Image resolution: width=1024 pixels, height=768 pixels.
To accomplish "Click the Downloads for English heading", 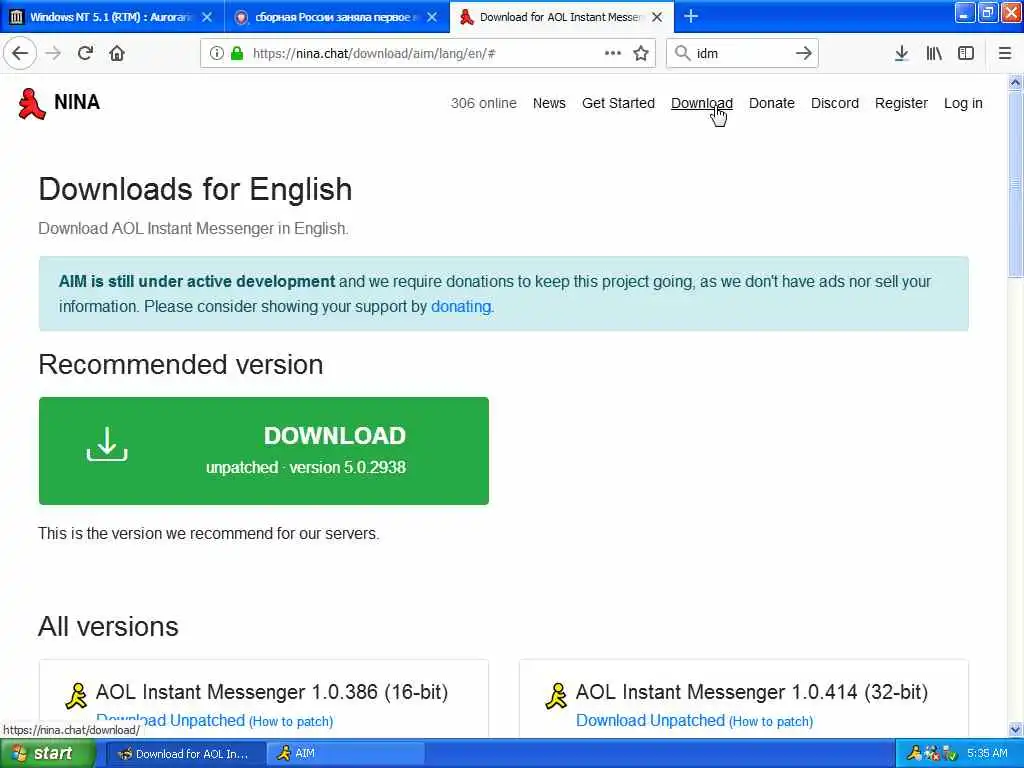I will coord(195,189).
